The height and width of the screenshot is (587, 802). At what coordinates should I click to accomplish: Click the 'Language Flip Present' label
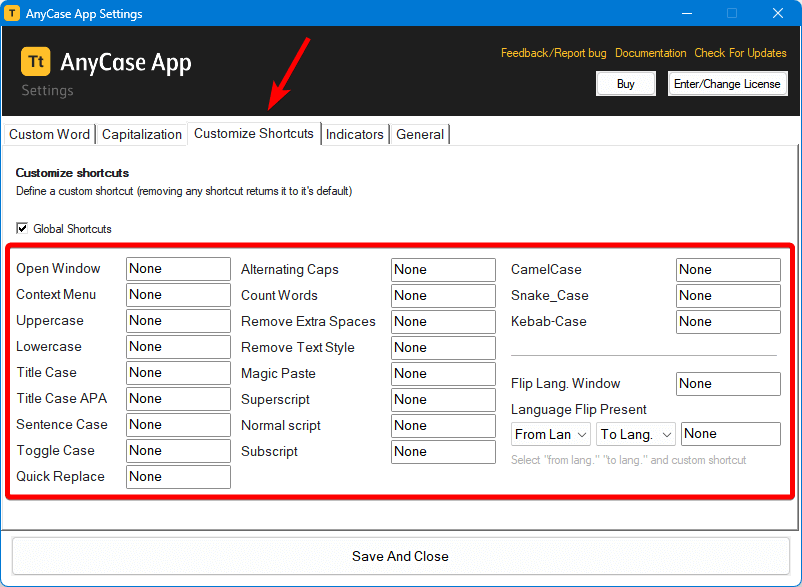(578, 410)
